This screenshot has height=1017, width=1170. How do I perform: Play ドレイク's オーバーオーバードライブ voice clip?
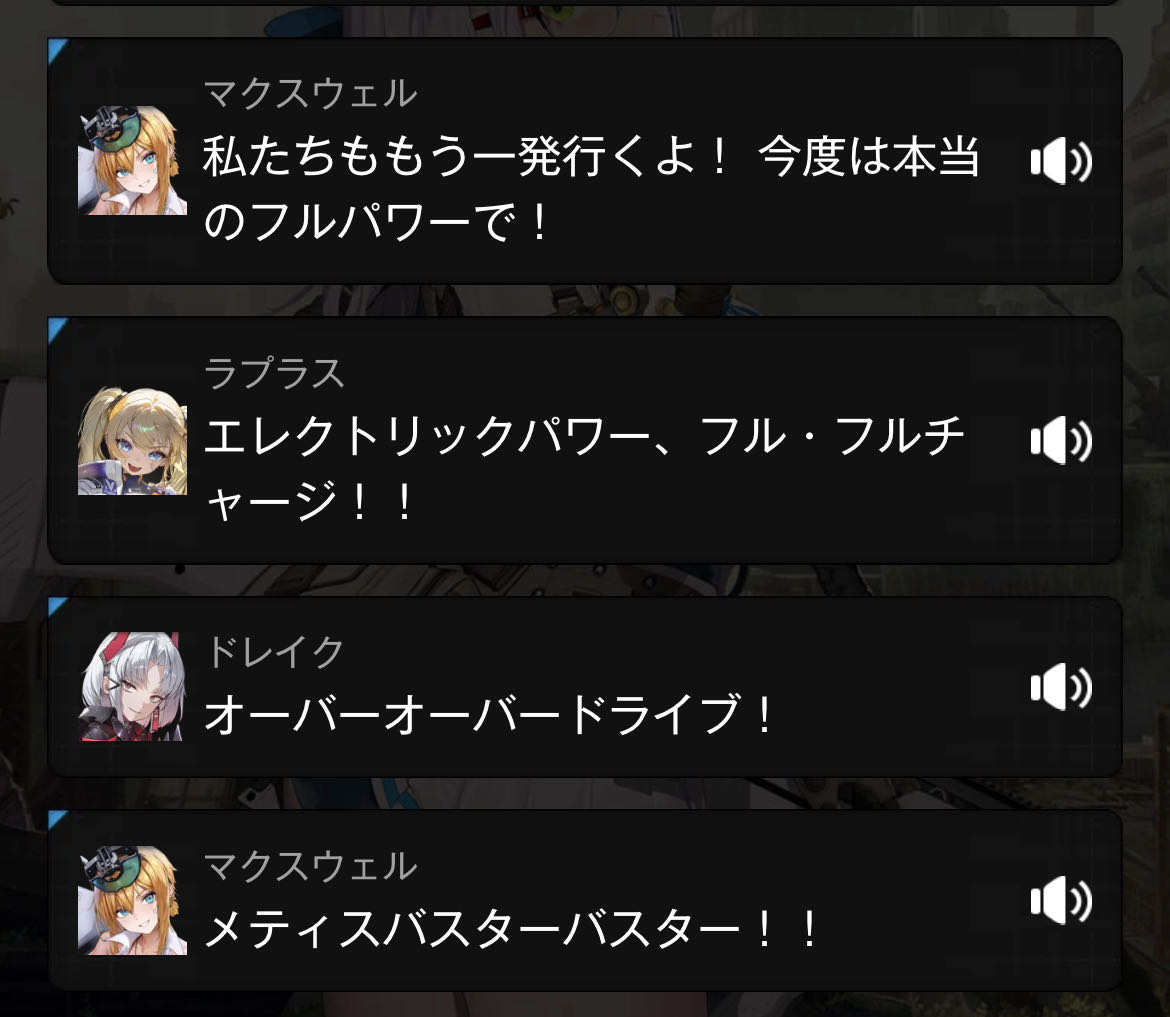[x=1060, y=686]
